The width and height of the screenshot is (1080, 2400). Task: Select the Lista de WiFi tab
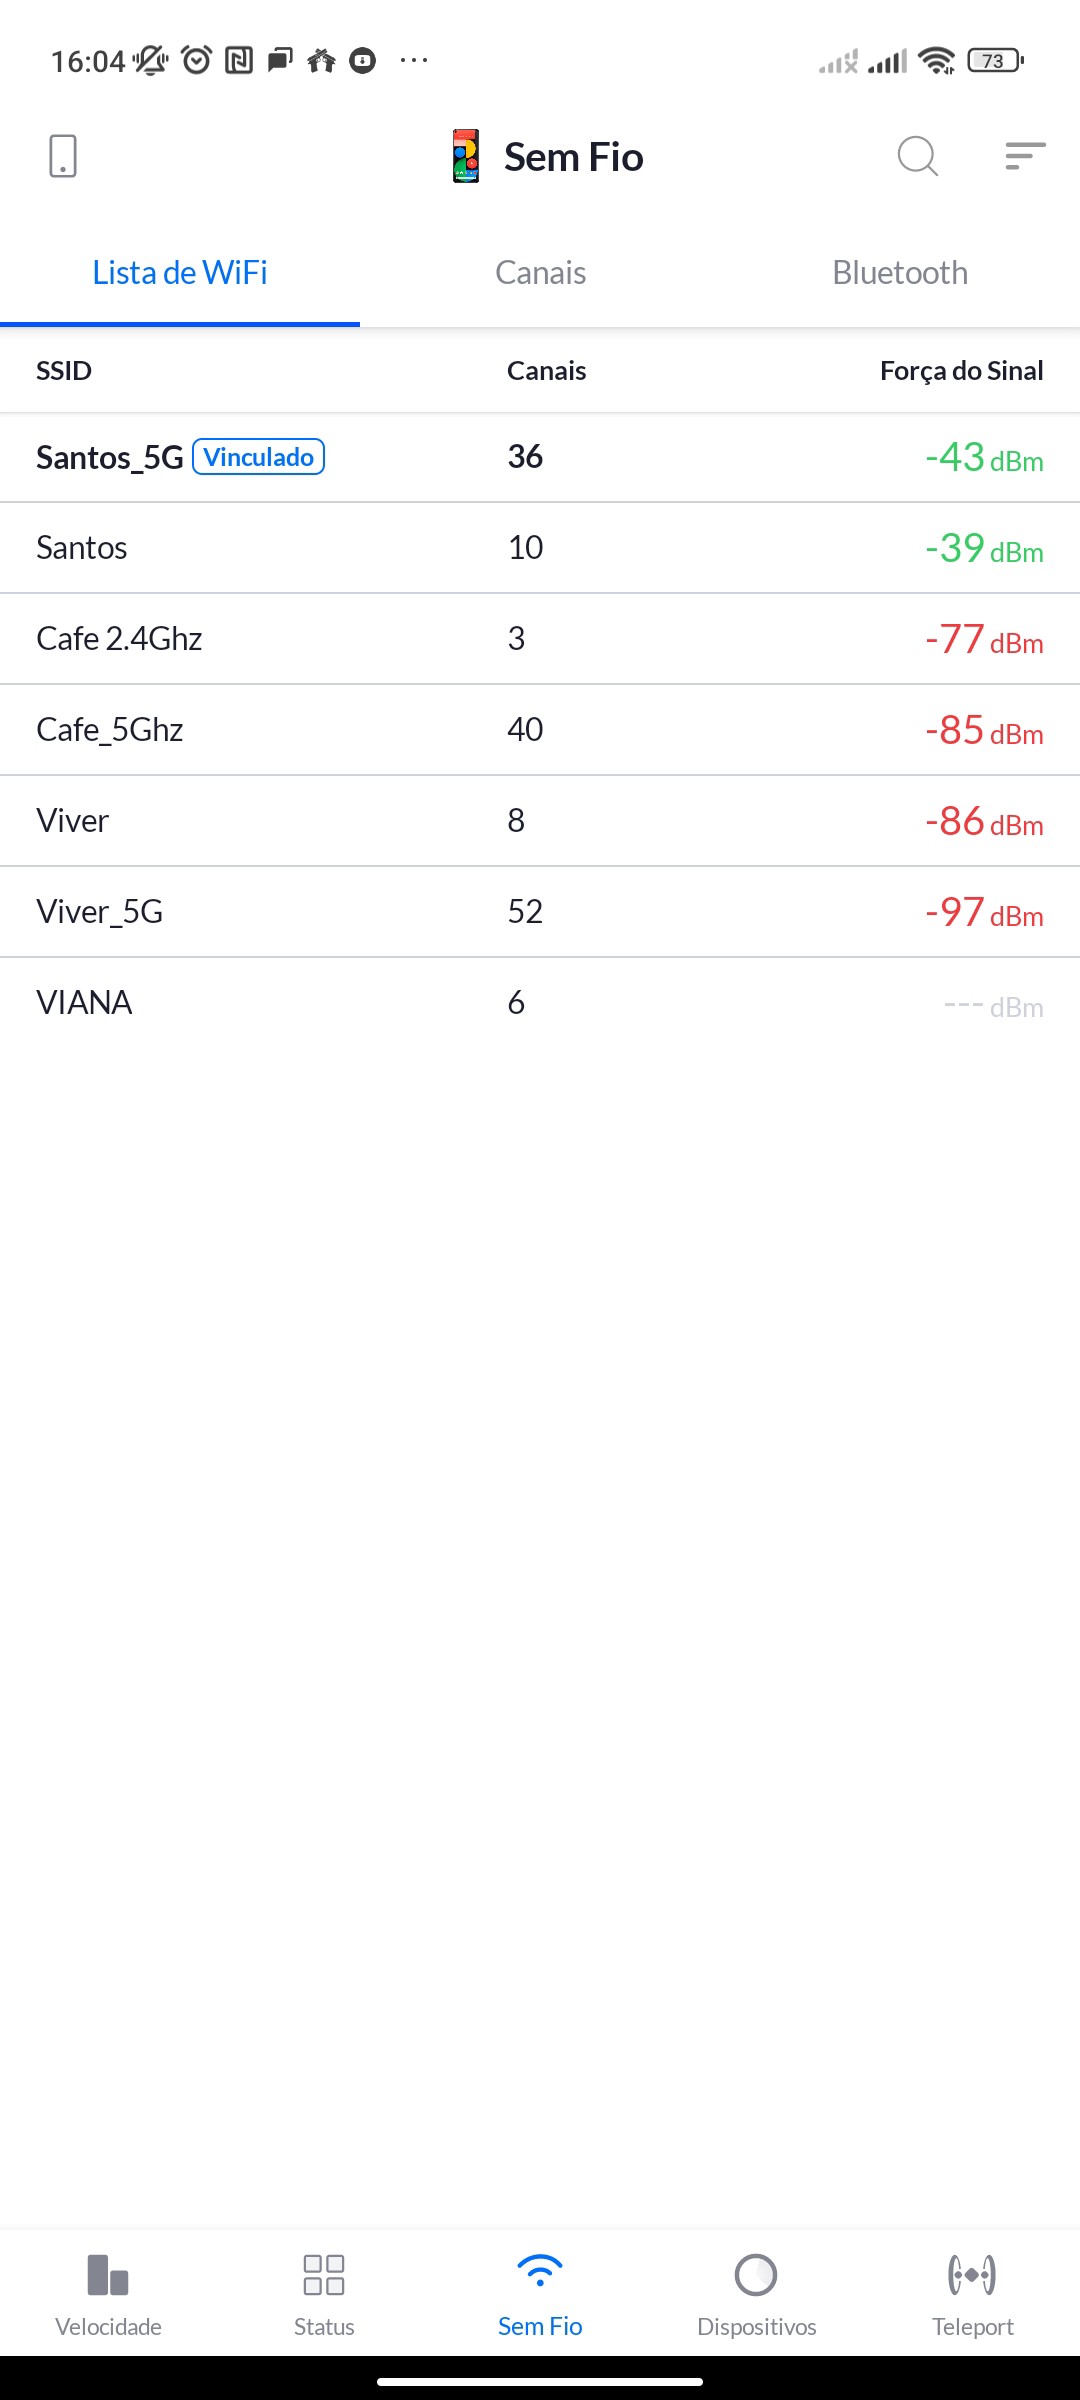coord(180,273)
